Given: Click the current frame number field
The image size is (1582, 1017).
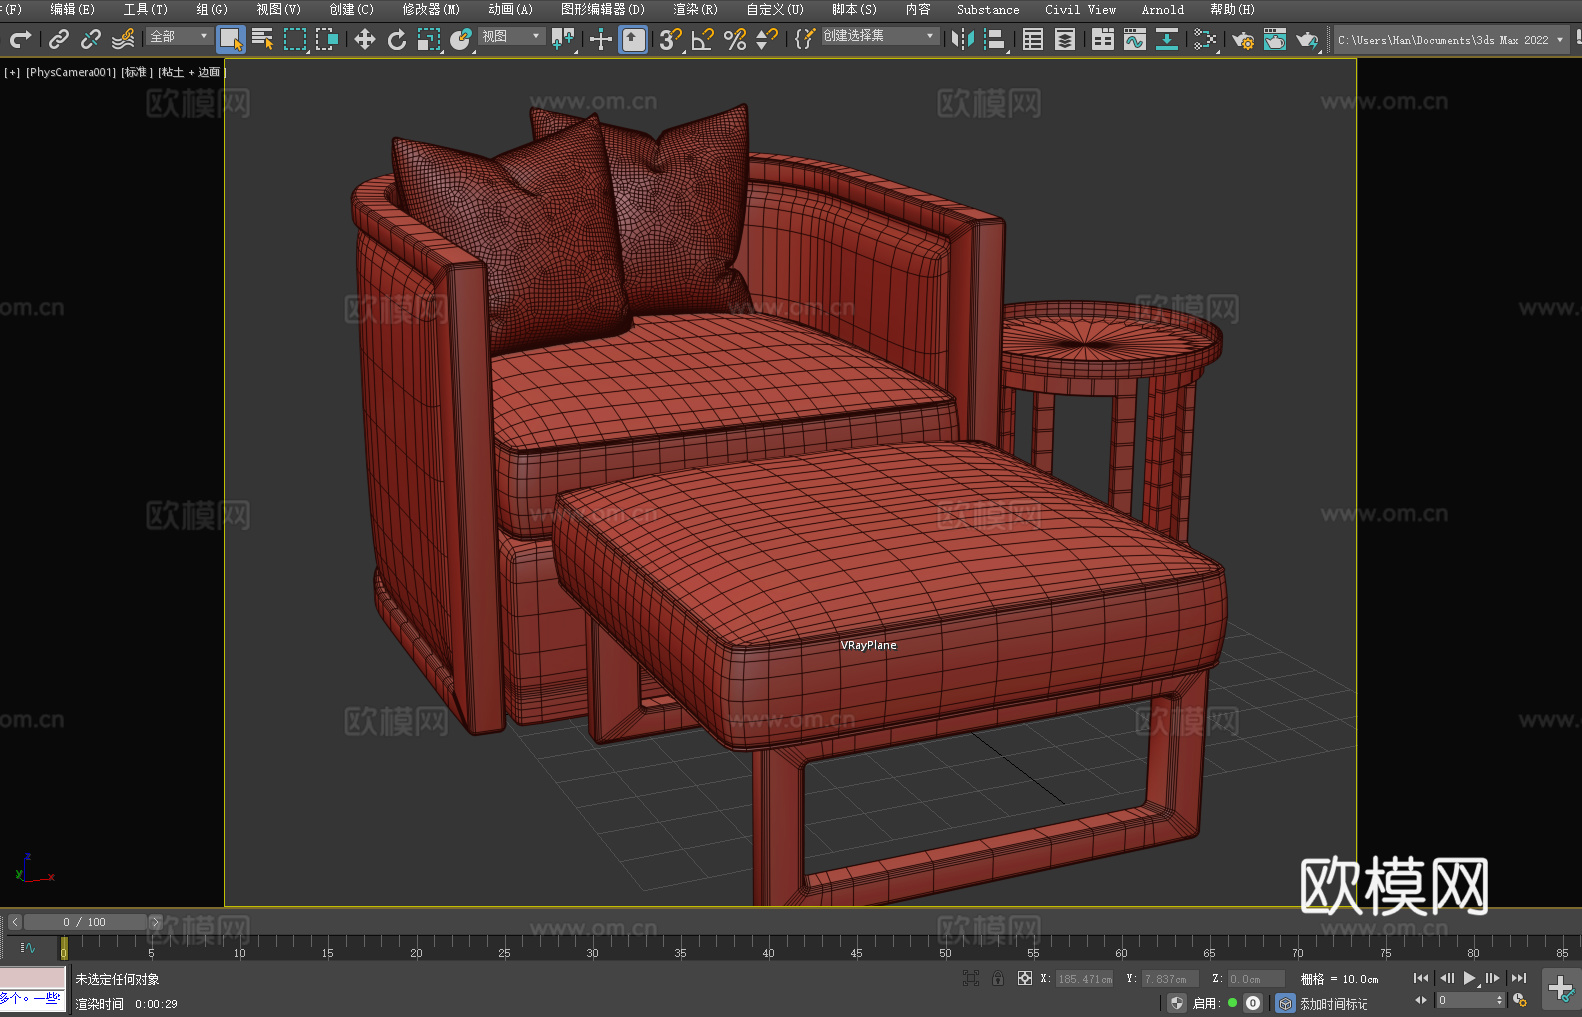Looking at the screenshot, I should (1465, 1000).
